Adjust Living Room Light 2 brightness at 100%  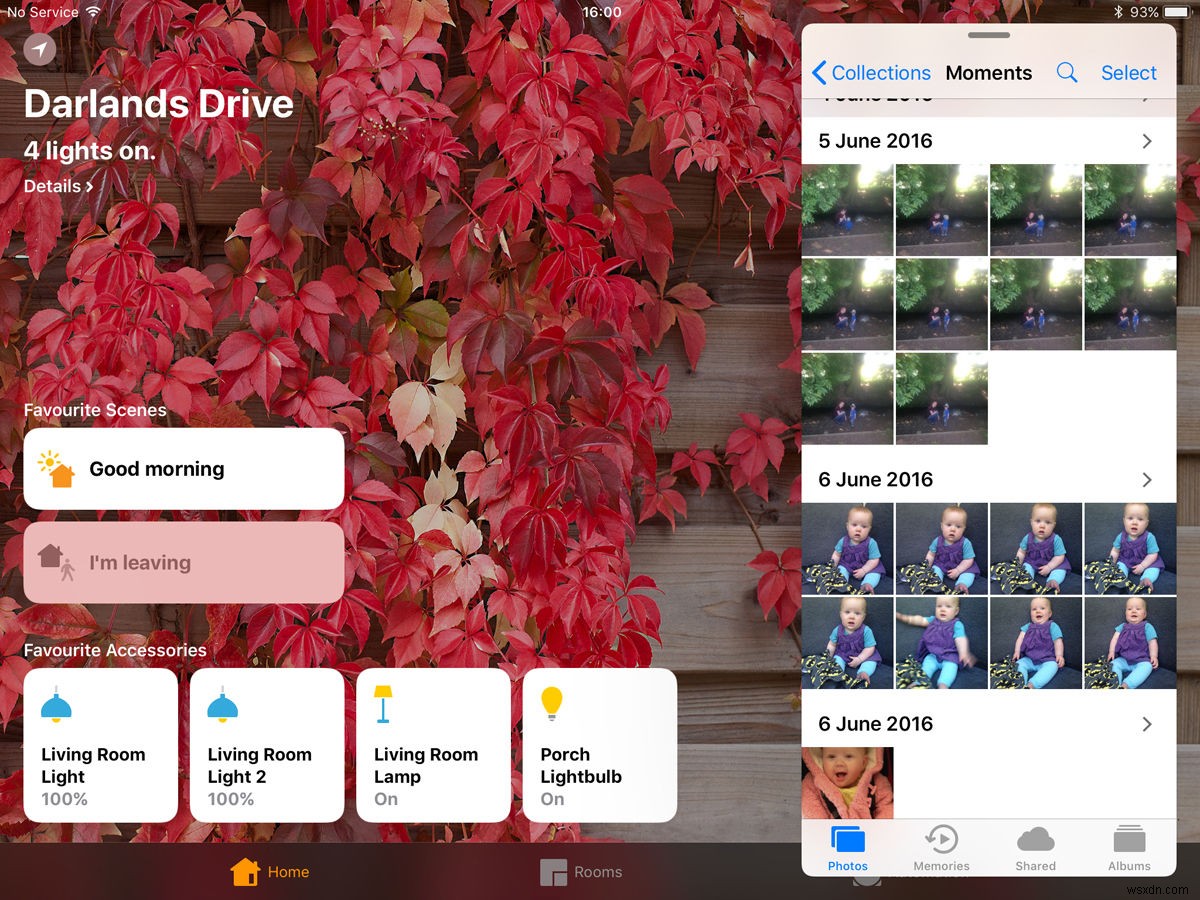point(267,745)
